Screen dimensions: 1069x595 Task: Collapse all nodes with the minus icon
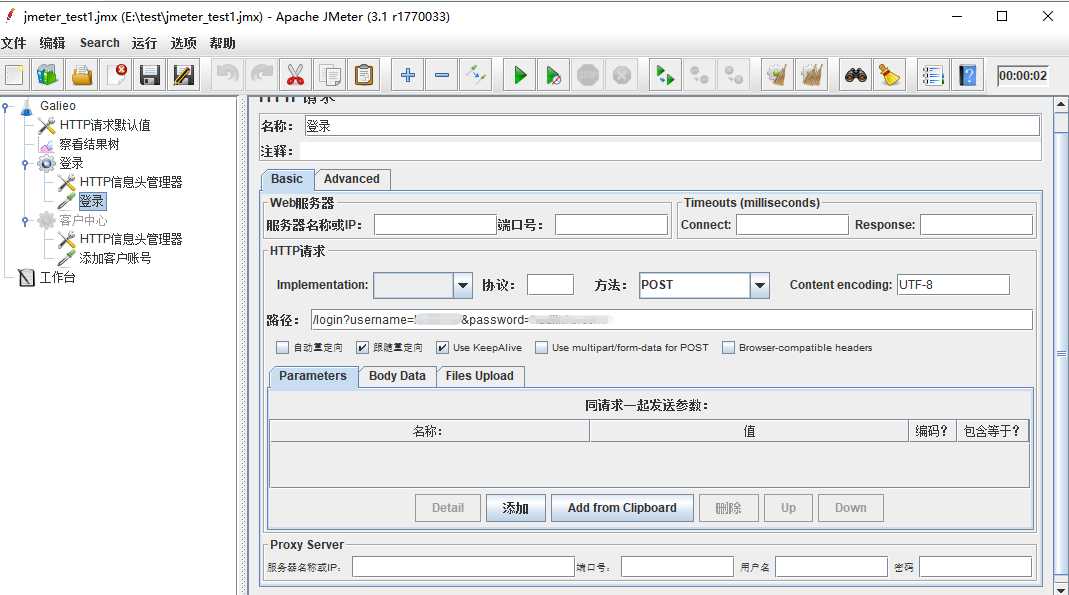pyautogui.click(x=442, y=75)
